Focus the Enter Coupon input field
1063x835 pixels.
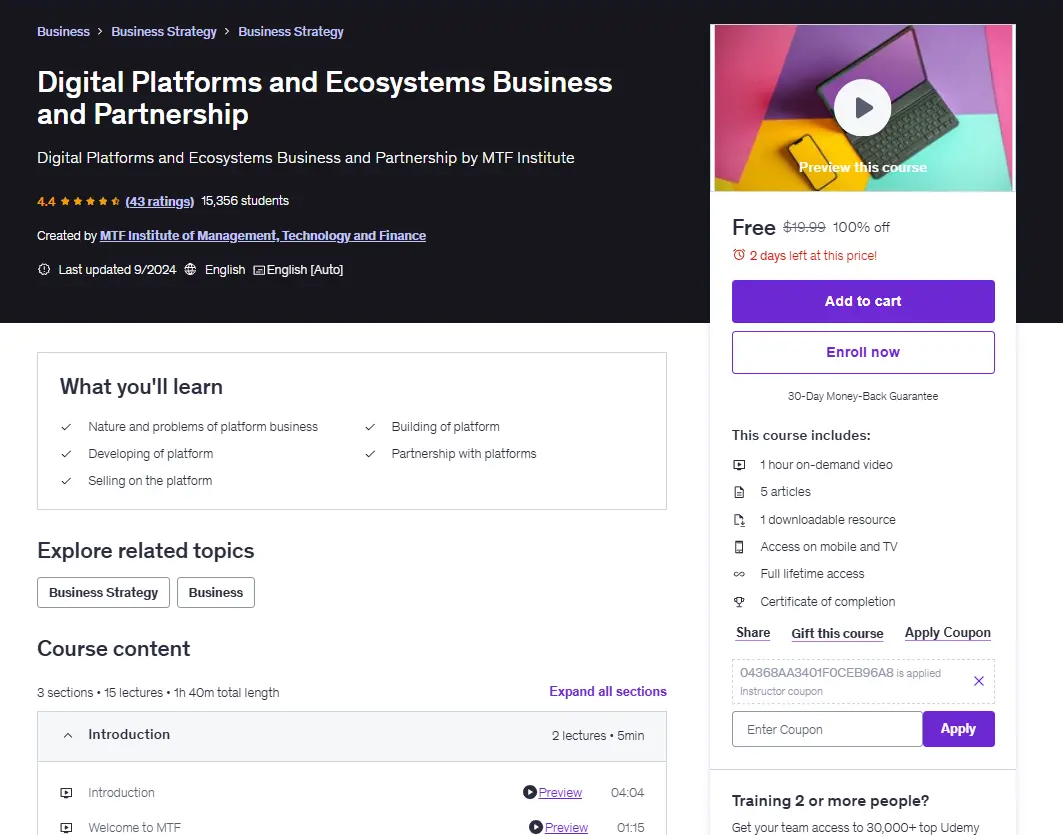point(827,729)
